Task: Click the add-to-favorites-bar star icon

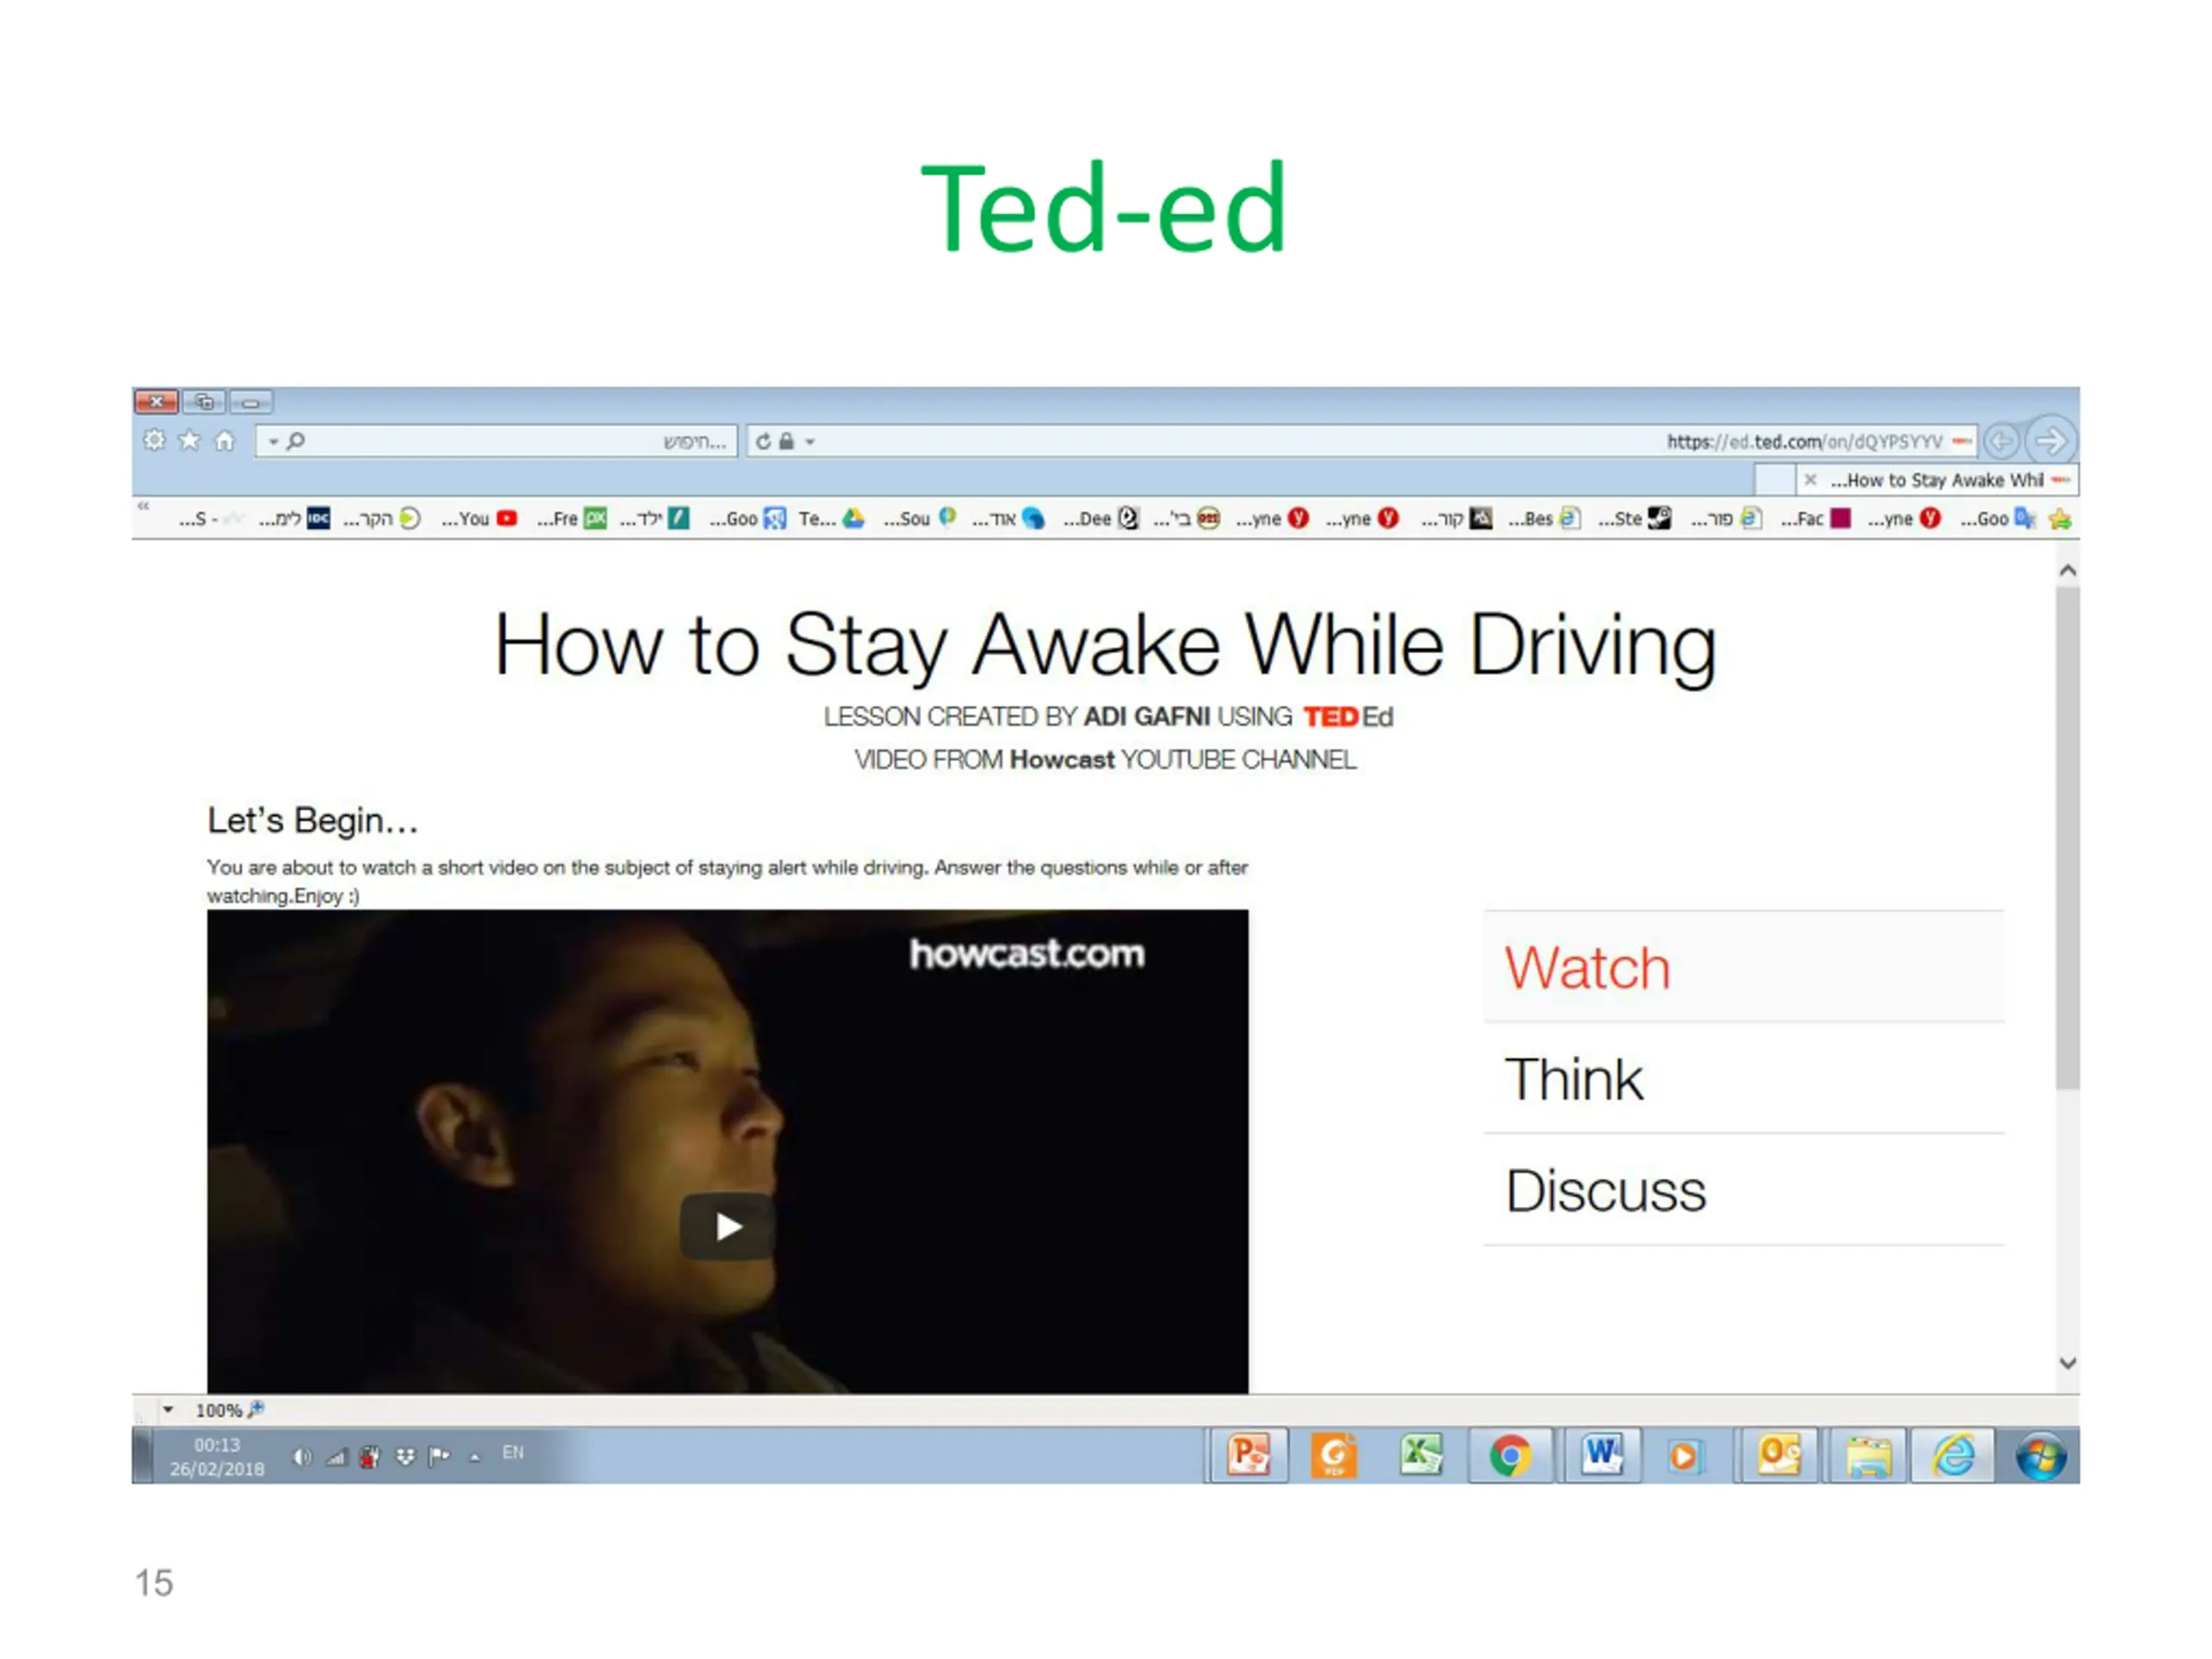Action: pyautogui.click(x=2059, y=518)
